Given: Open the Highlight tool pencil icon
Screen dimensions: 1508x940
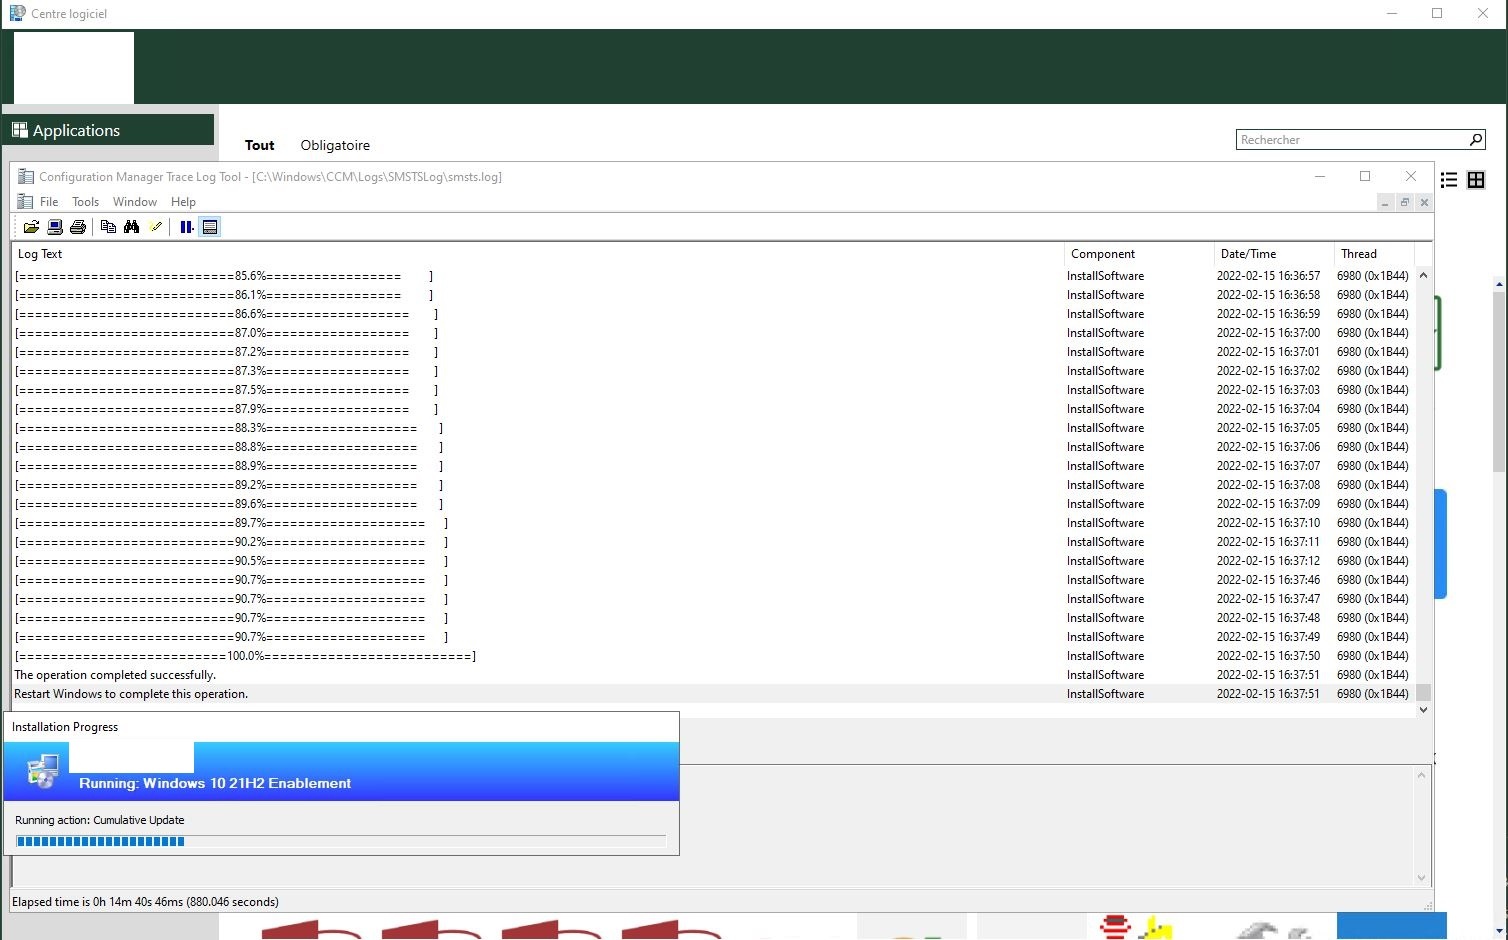Looking at the screenshot, I should tap(156, 227).
